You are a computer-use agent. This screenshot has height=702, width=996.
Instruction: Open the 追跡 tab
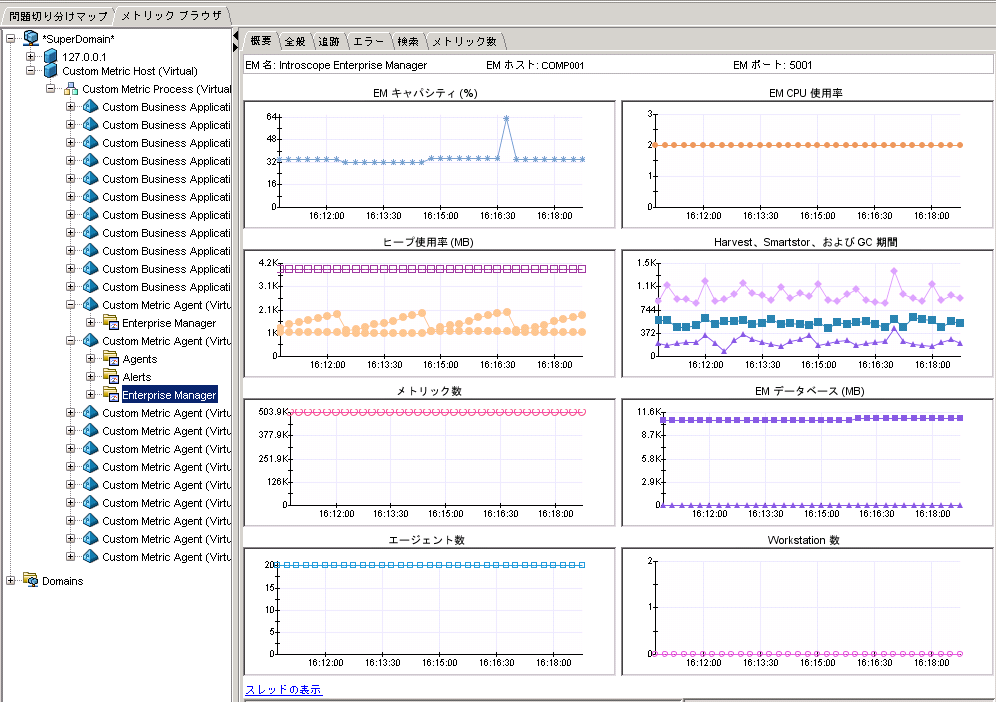tap(328, 41)
